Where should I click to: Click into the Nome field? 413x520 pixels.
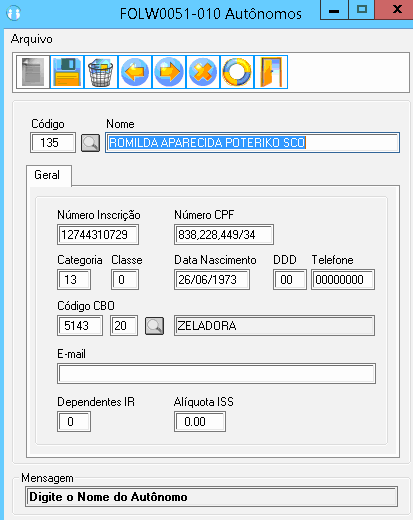click(252, 143)
